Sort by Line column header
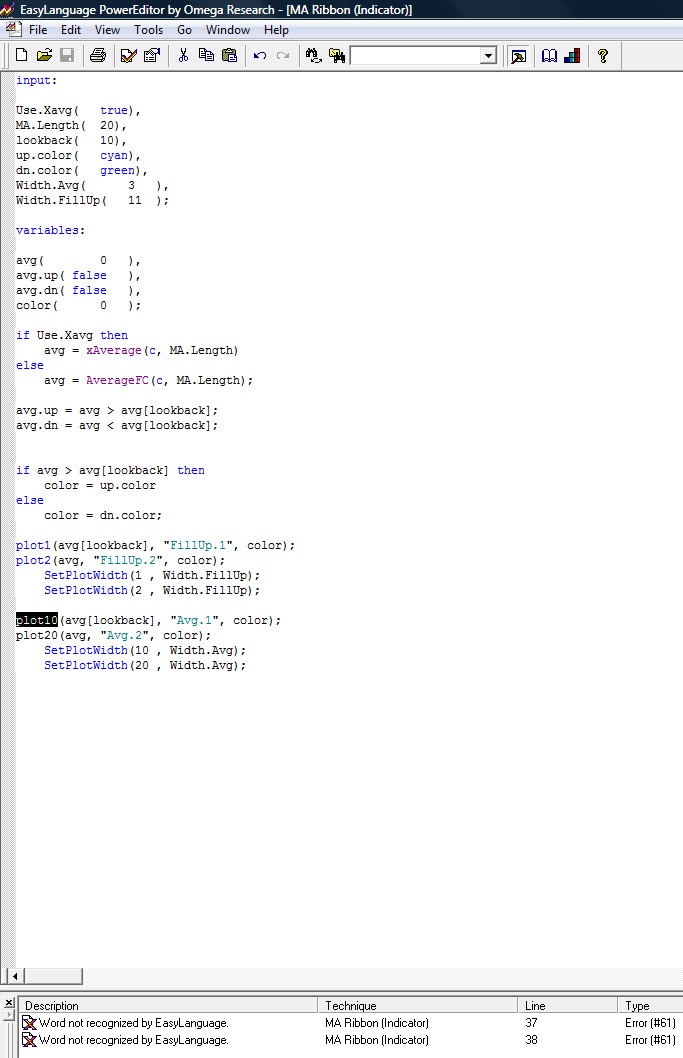Viewport: 683px width, 1058px height. click(x=568, y=1005)
